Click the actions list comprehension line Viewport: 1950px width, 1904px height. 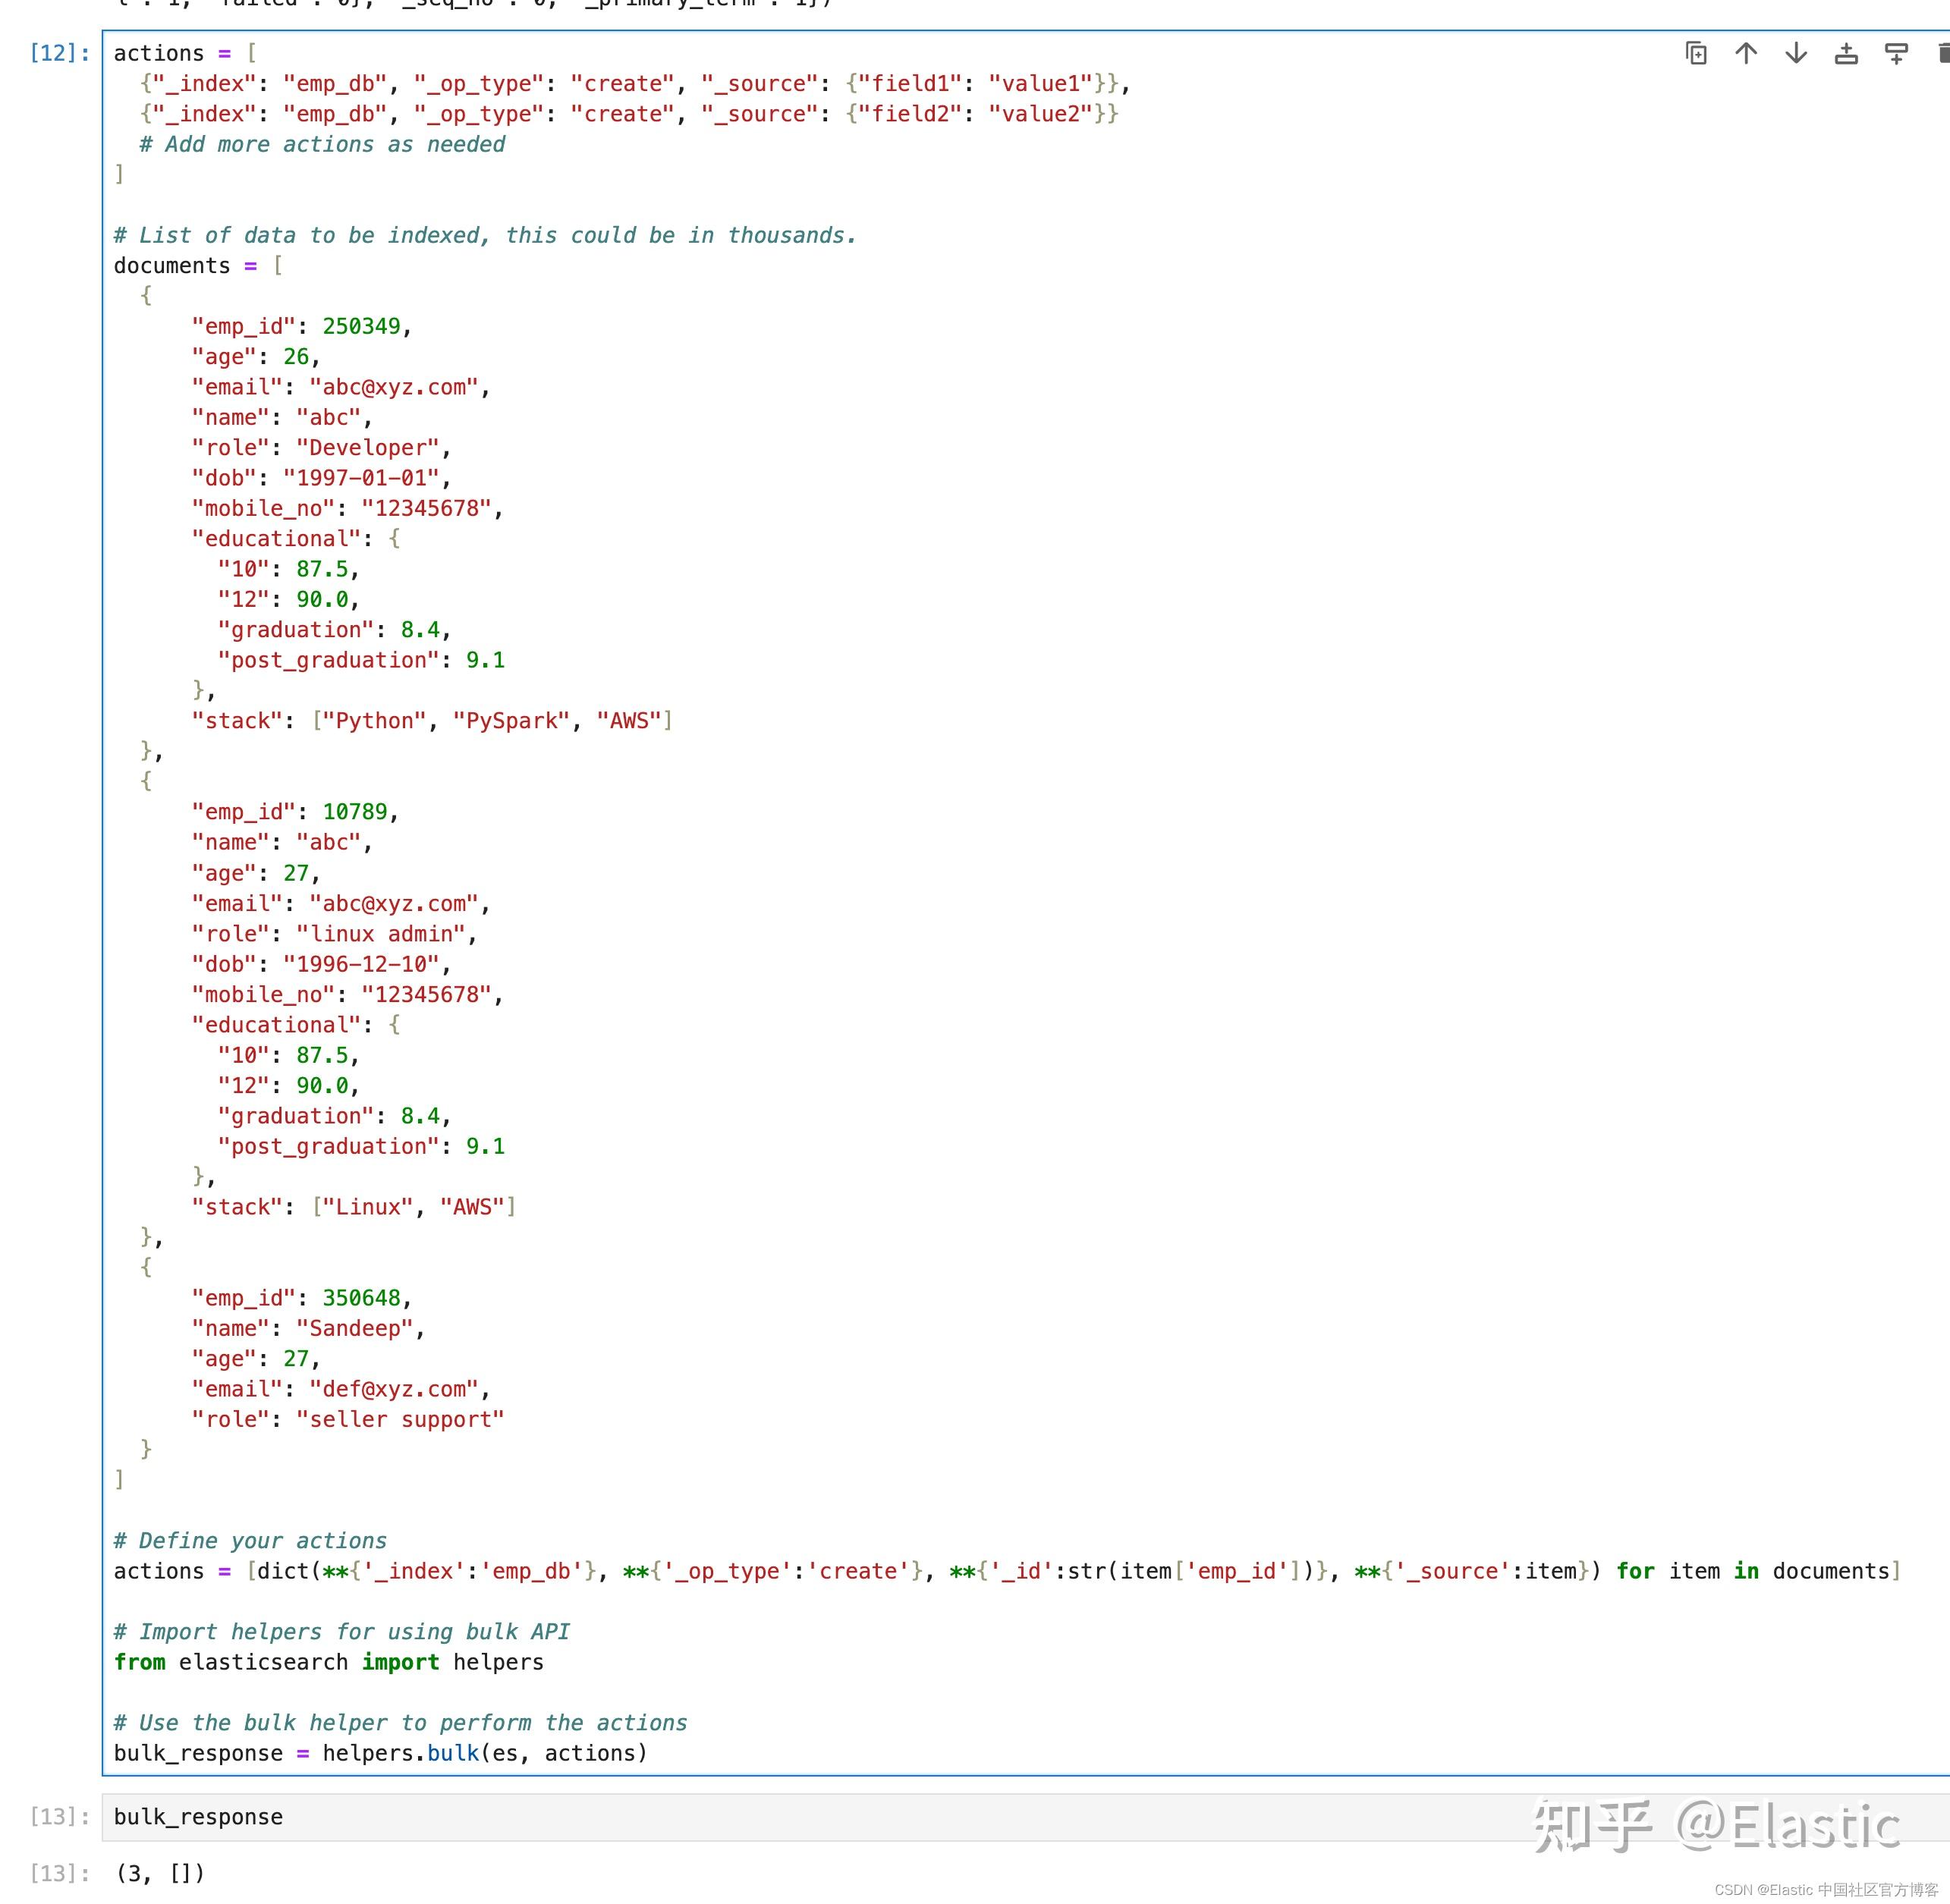click(1007, 1571)
